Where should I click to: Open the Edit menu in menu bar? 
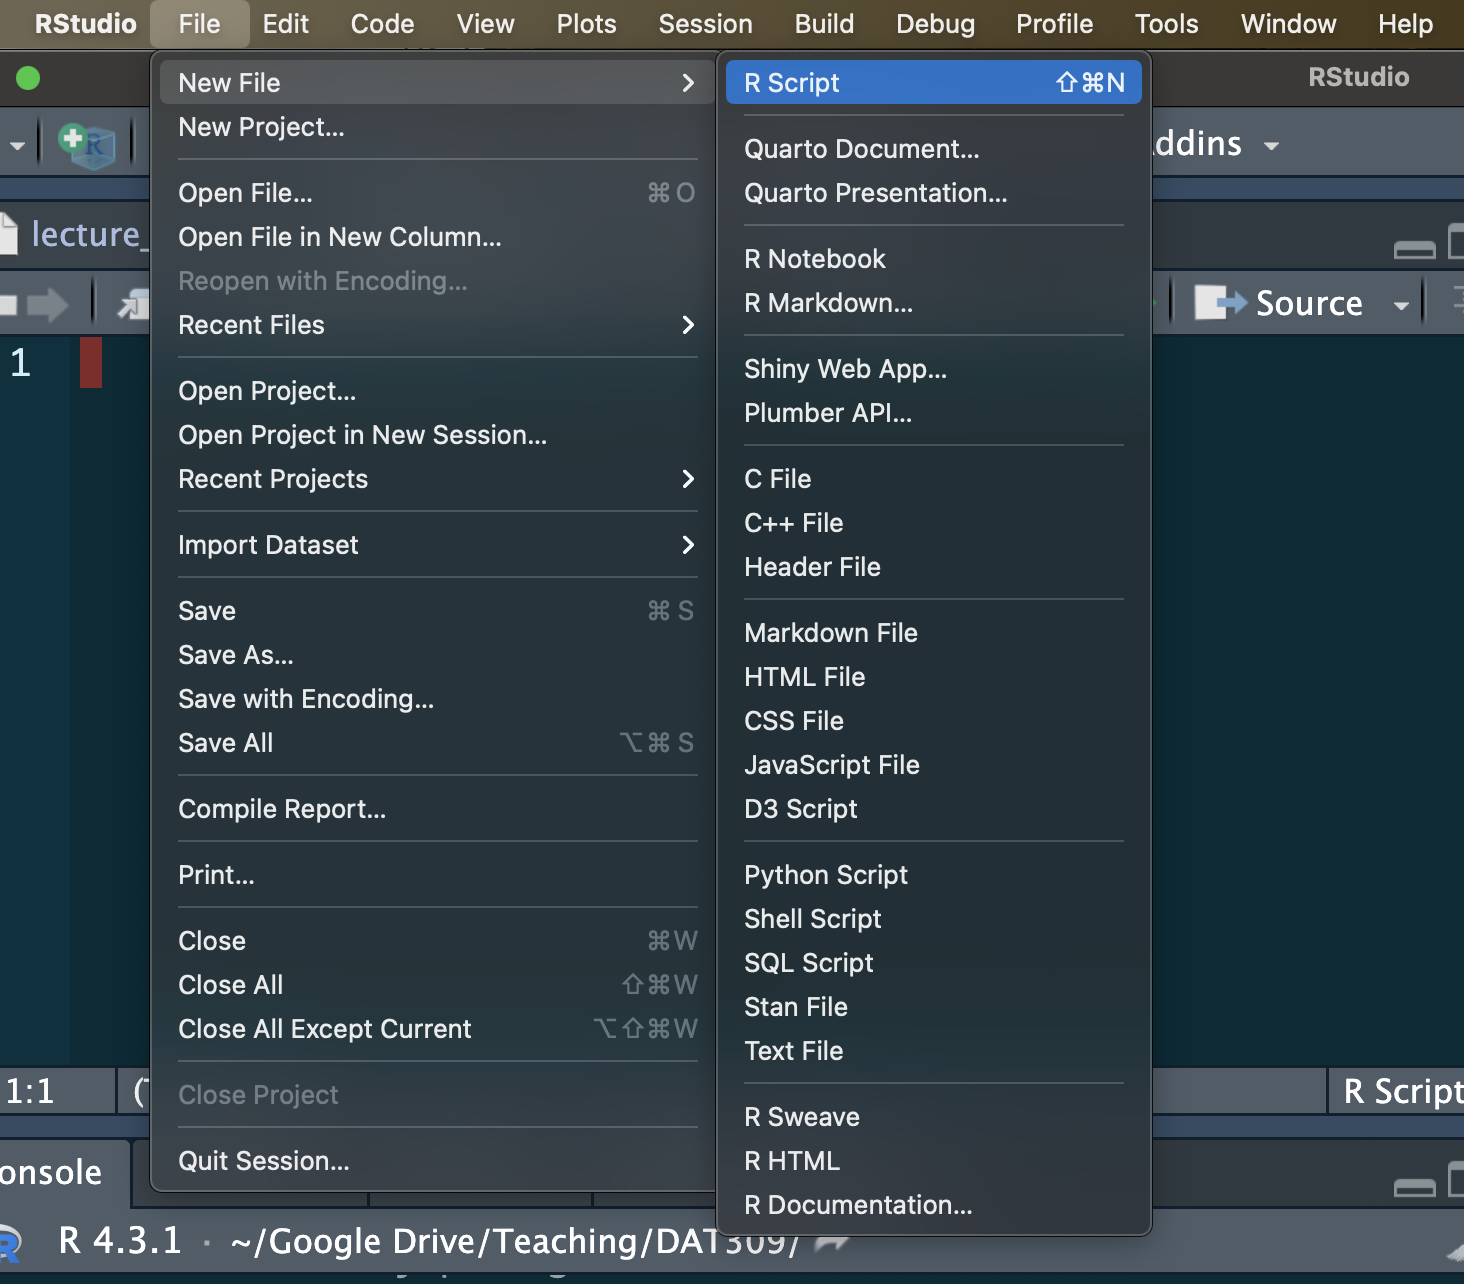(285, 24)
